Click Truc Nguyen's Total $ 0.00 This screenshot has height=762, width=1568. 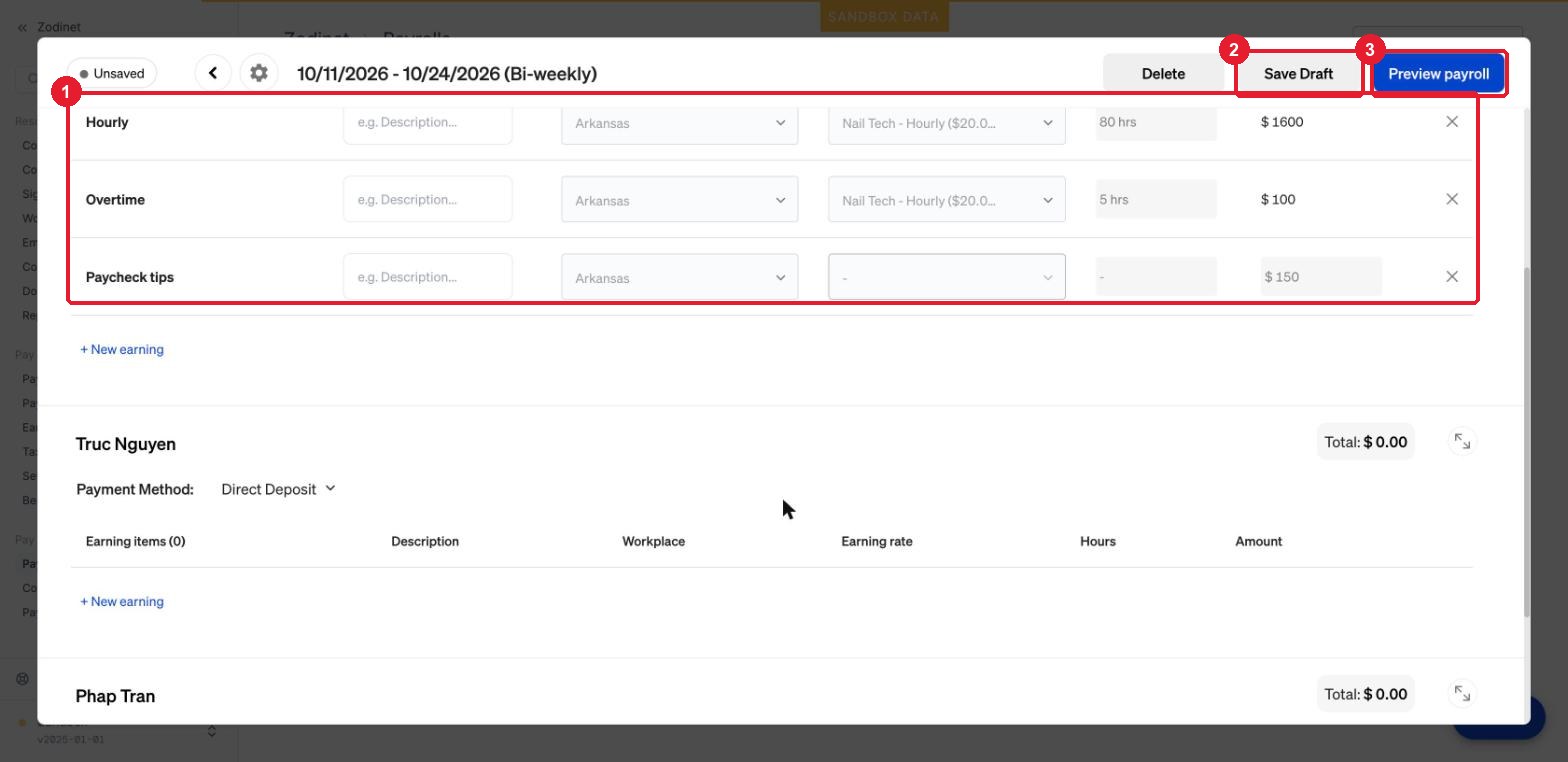click(x=1365, y=442)
